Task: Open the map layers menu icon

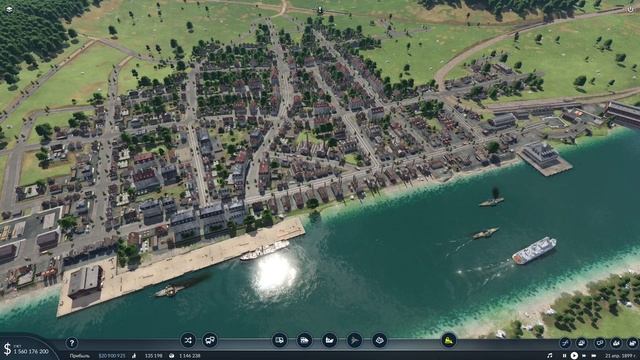Action: pyautogui.click(x=9, y=9)
